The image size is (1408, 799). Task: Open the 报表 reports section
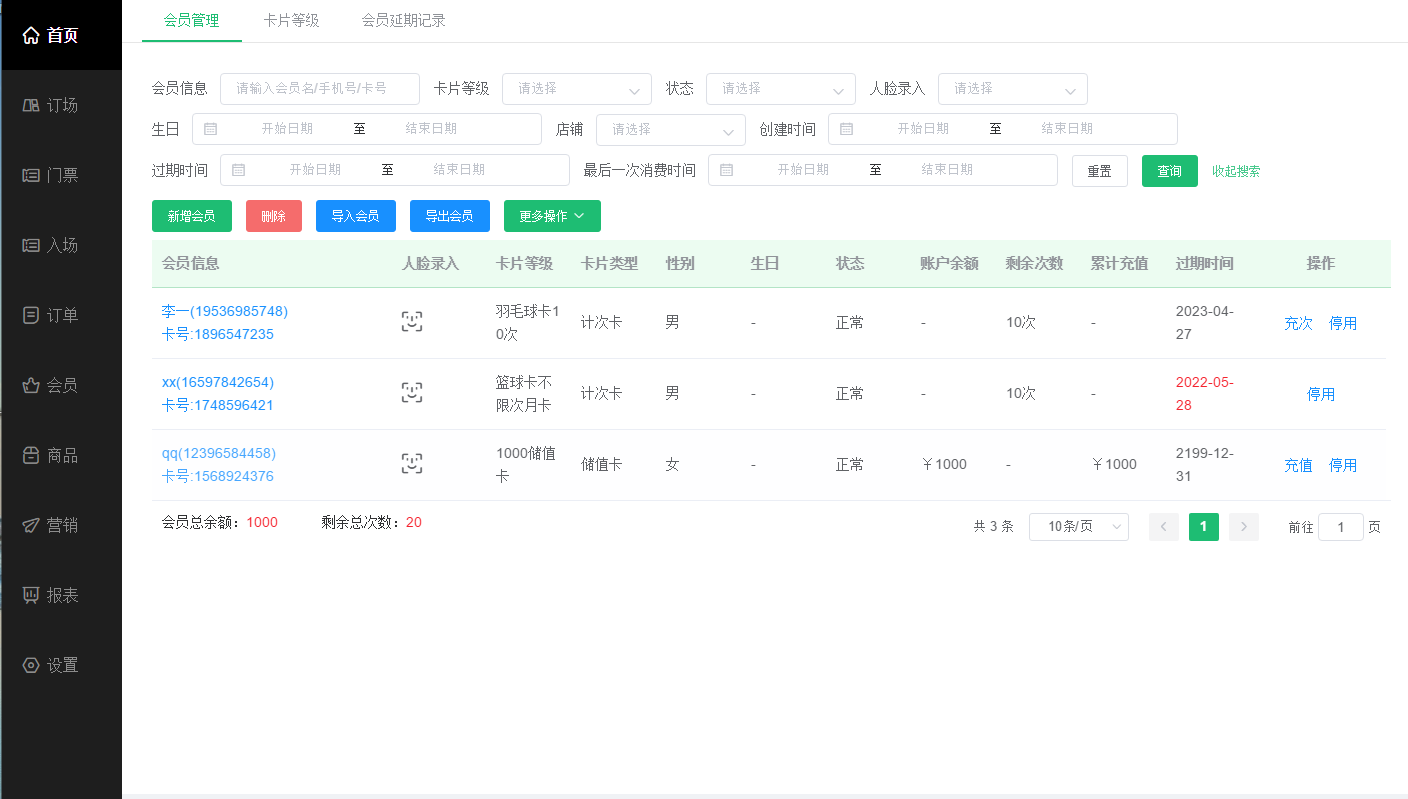[61, 595]
